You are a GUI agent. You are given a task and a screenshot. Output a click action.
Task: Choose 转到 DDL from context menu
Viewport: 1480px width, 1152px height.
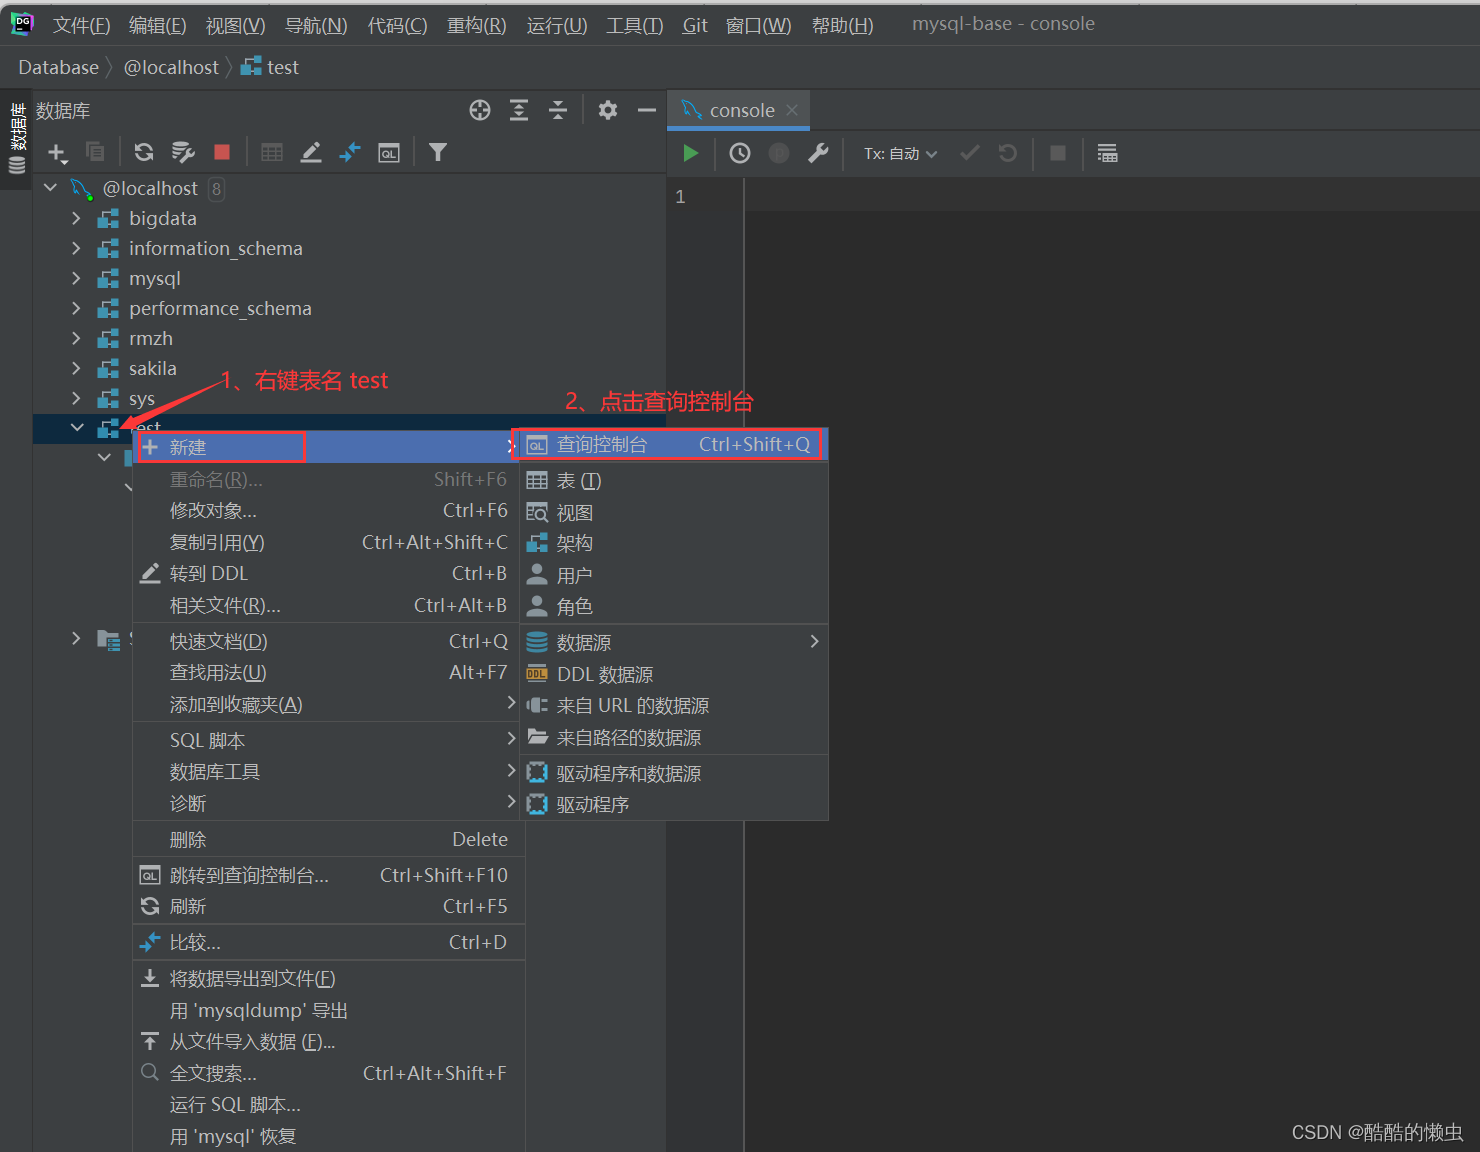pyautogui.click(x=327, y=574)
